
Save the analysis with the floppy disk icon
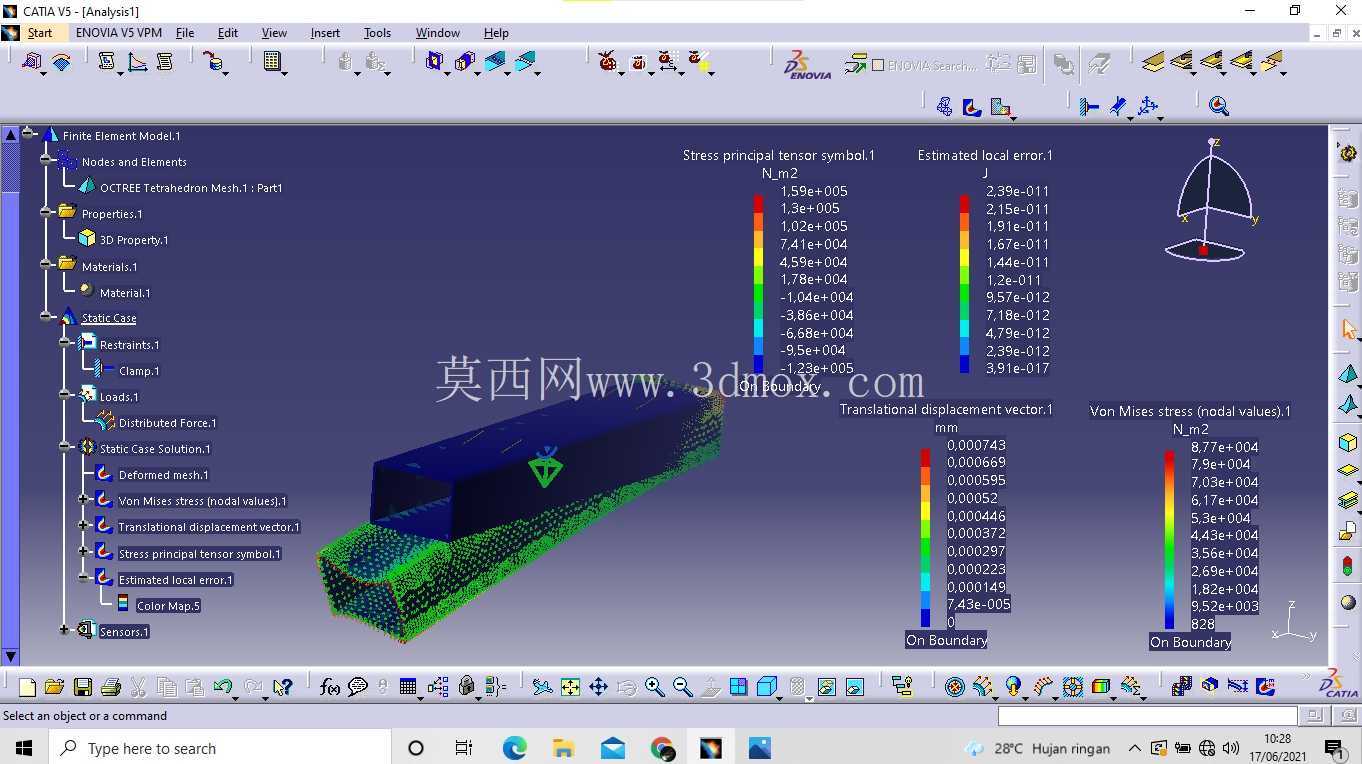click(x=83, y=687)
